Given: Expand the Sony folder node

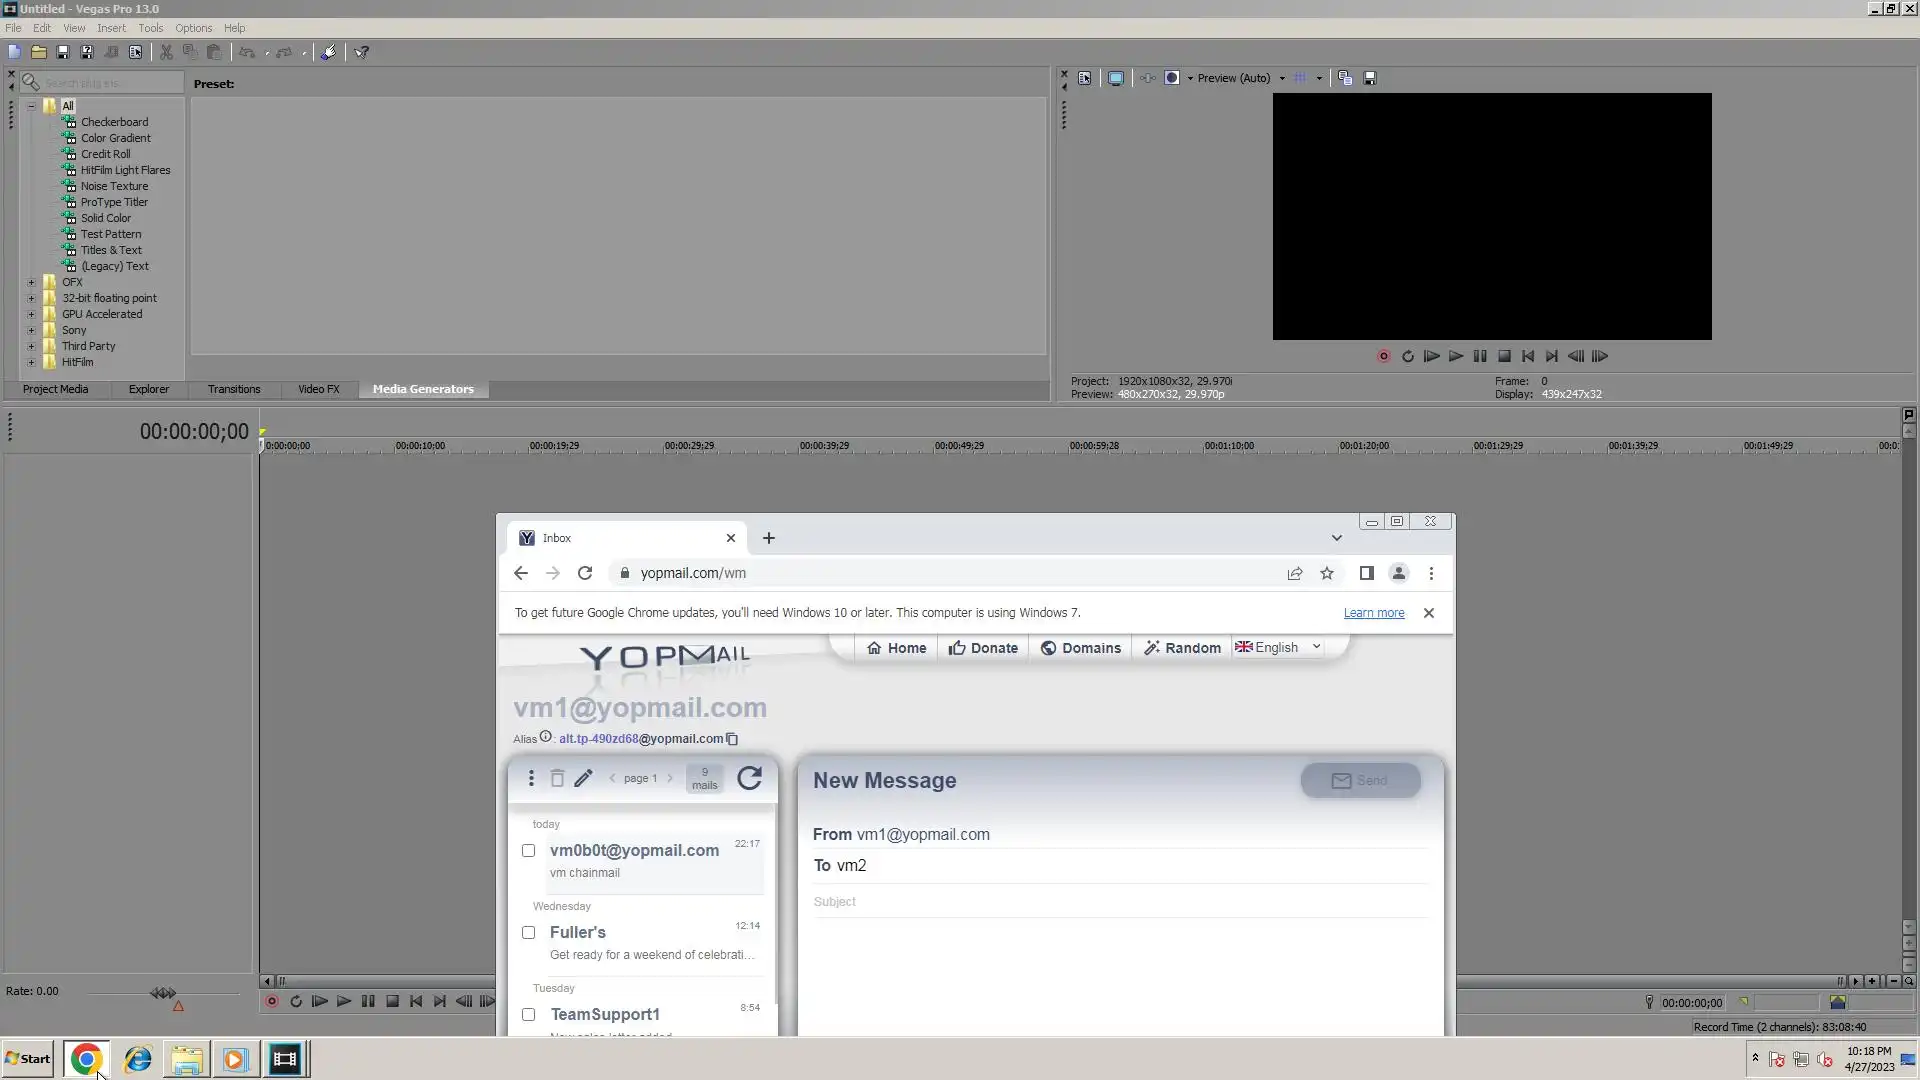Looking at the screenshot, I should (31, 330).
